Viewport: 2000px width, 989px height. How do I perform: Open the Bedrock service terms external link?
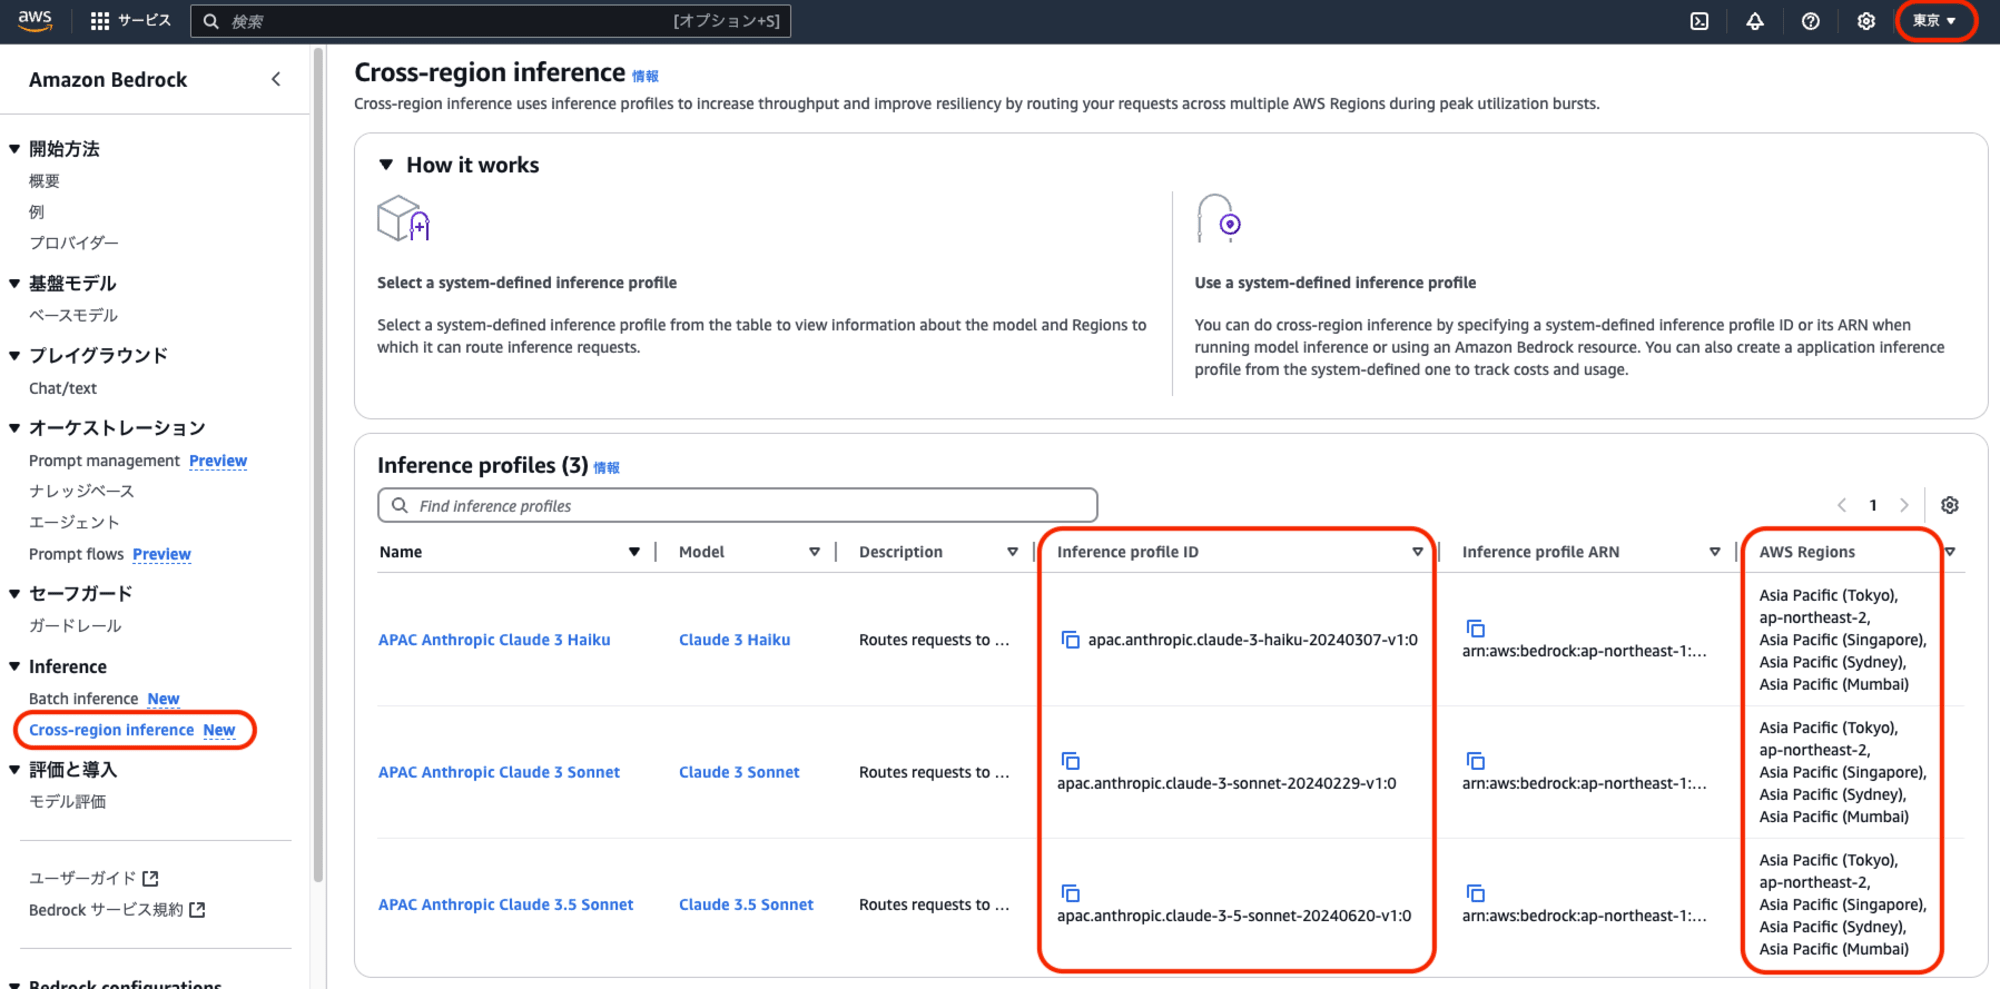[x=117, y=910]
